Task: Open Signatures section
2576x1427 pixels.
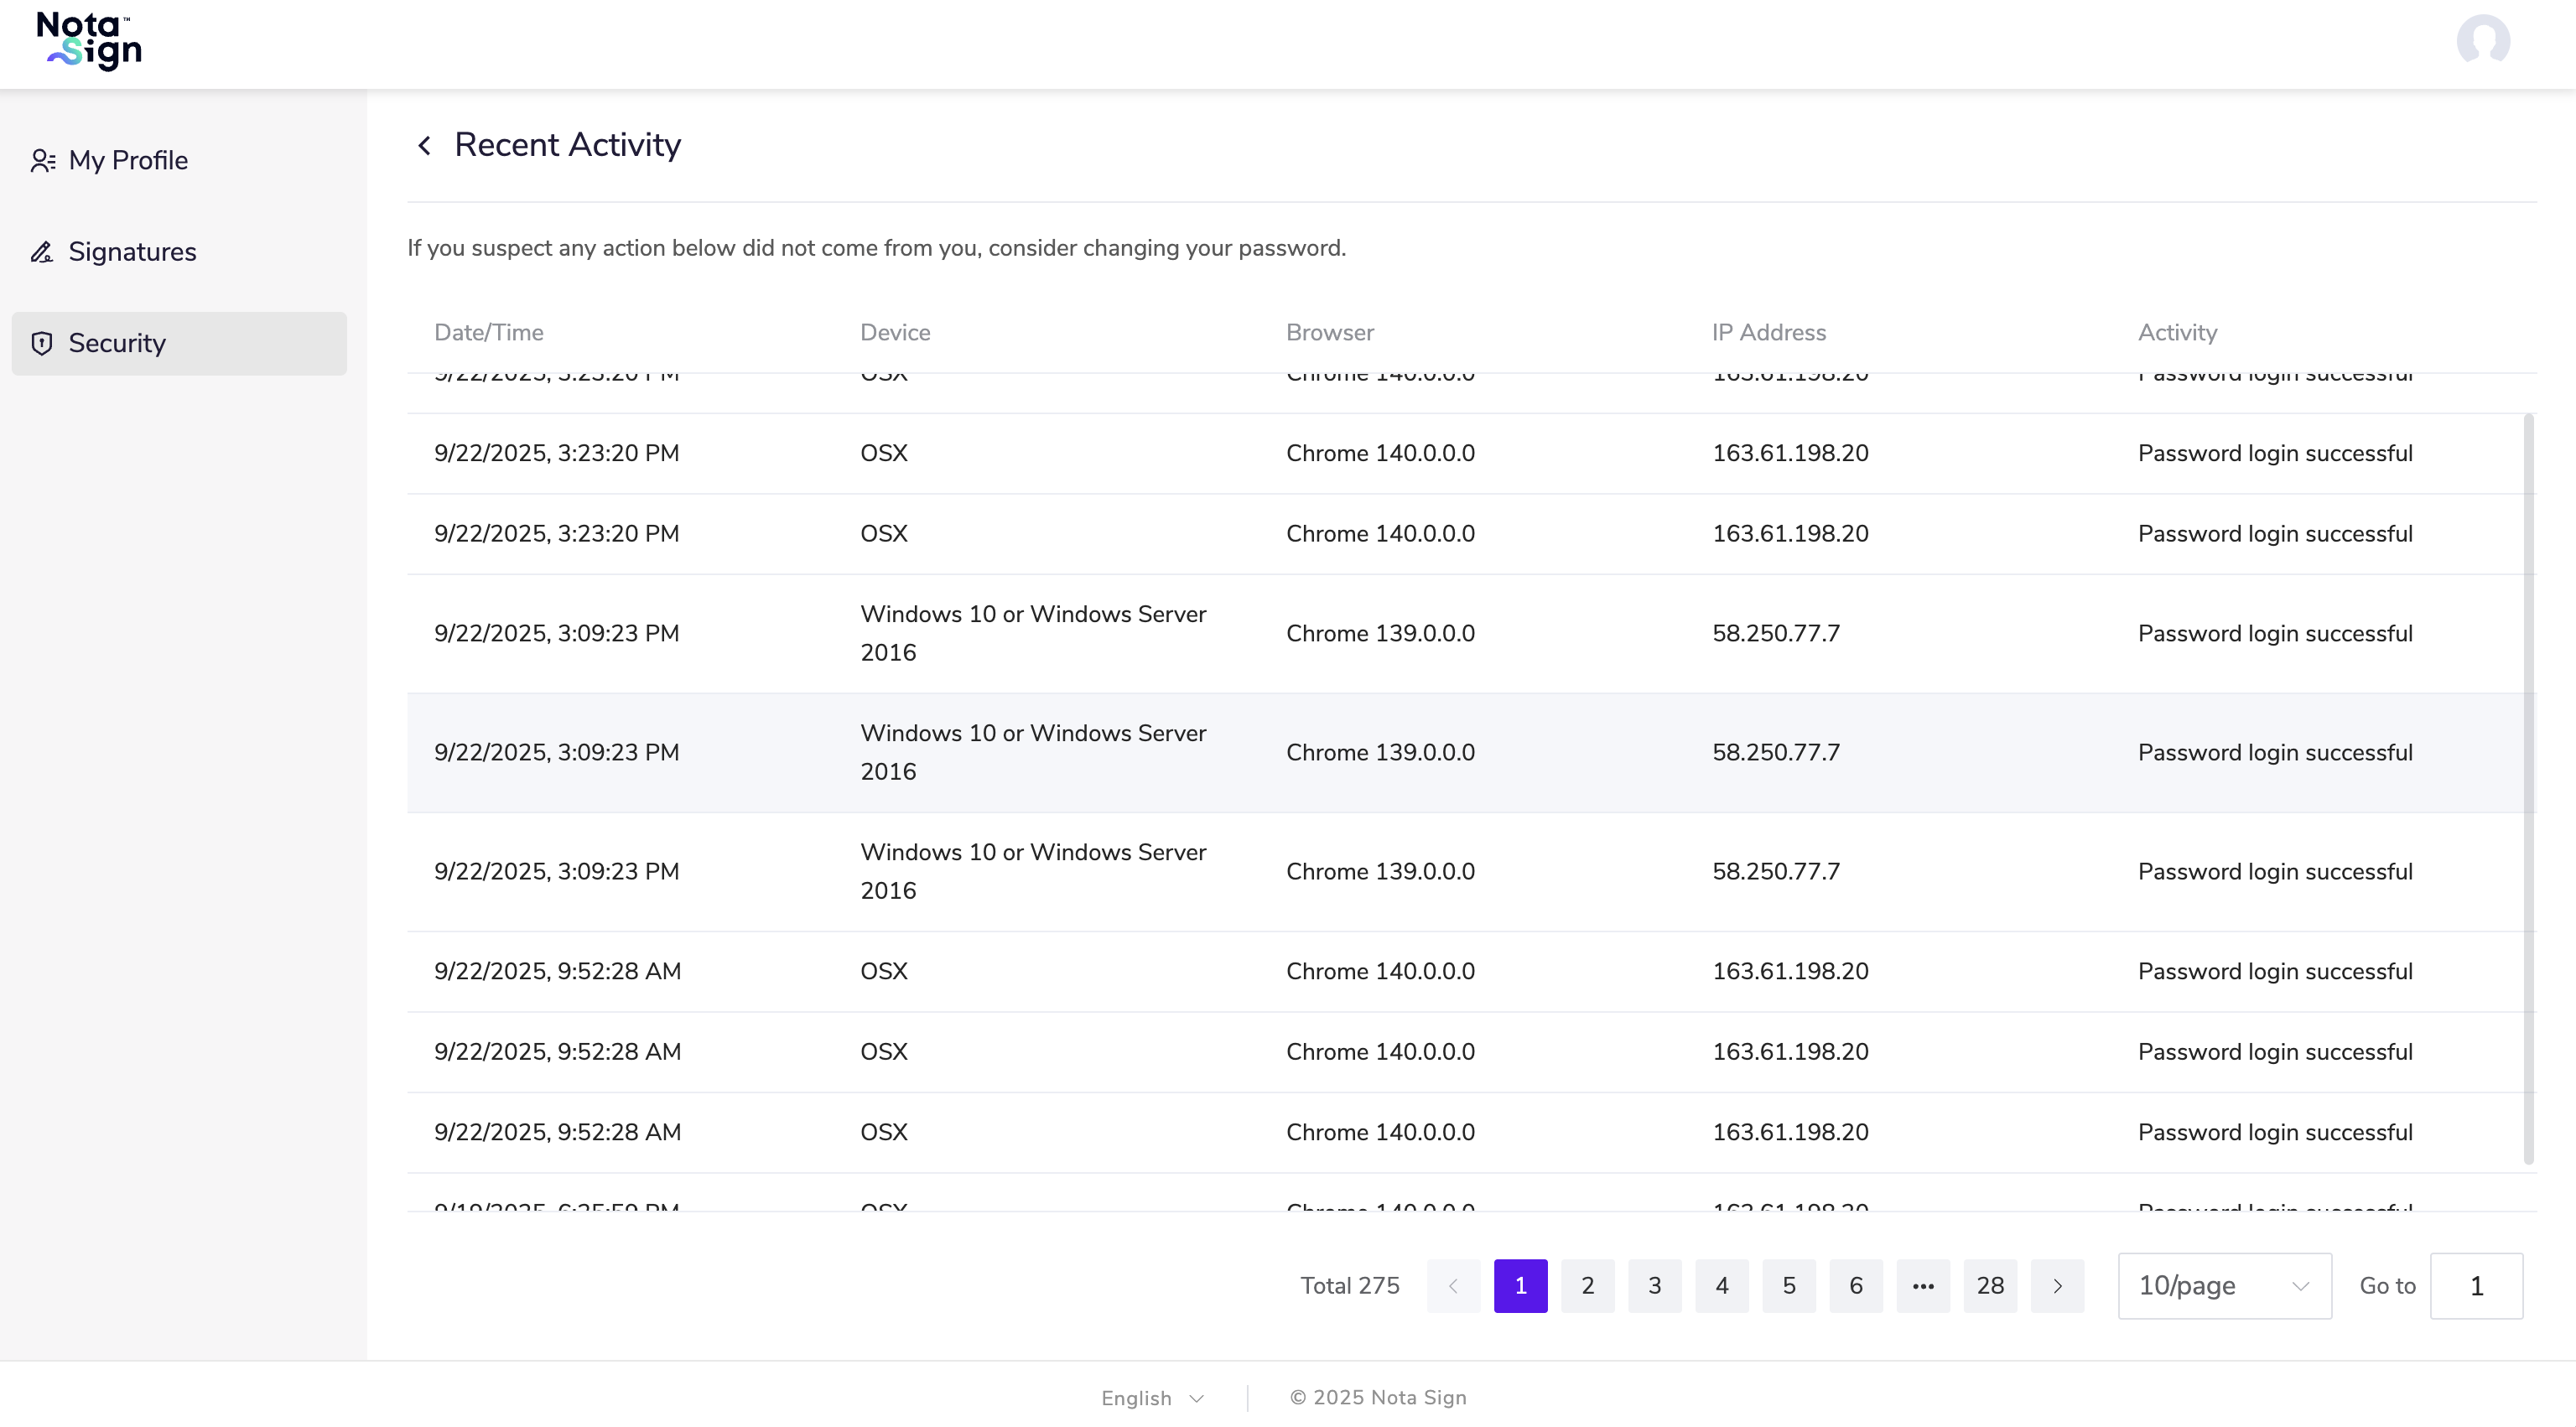Action: 132,252
